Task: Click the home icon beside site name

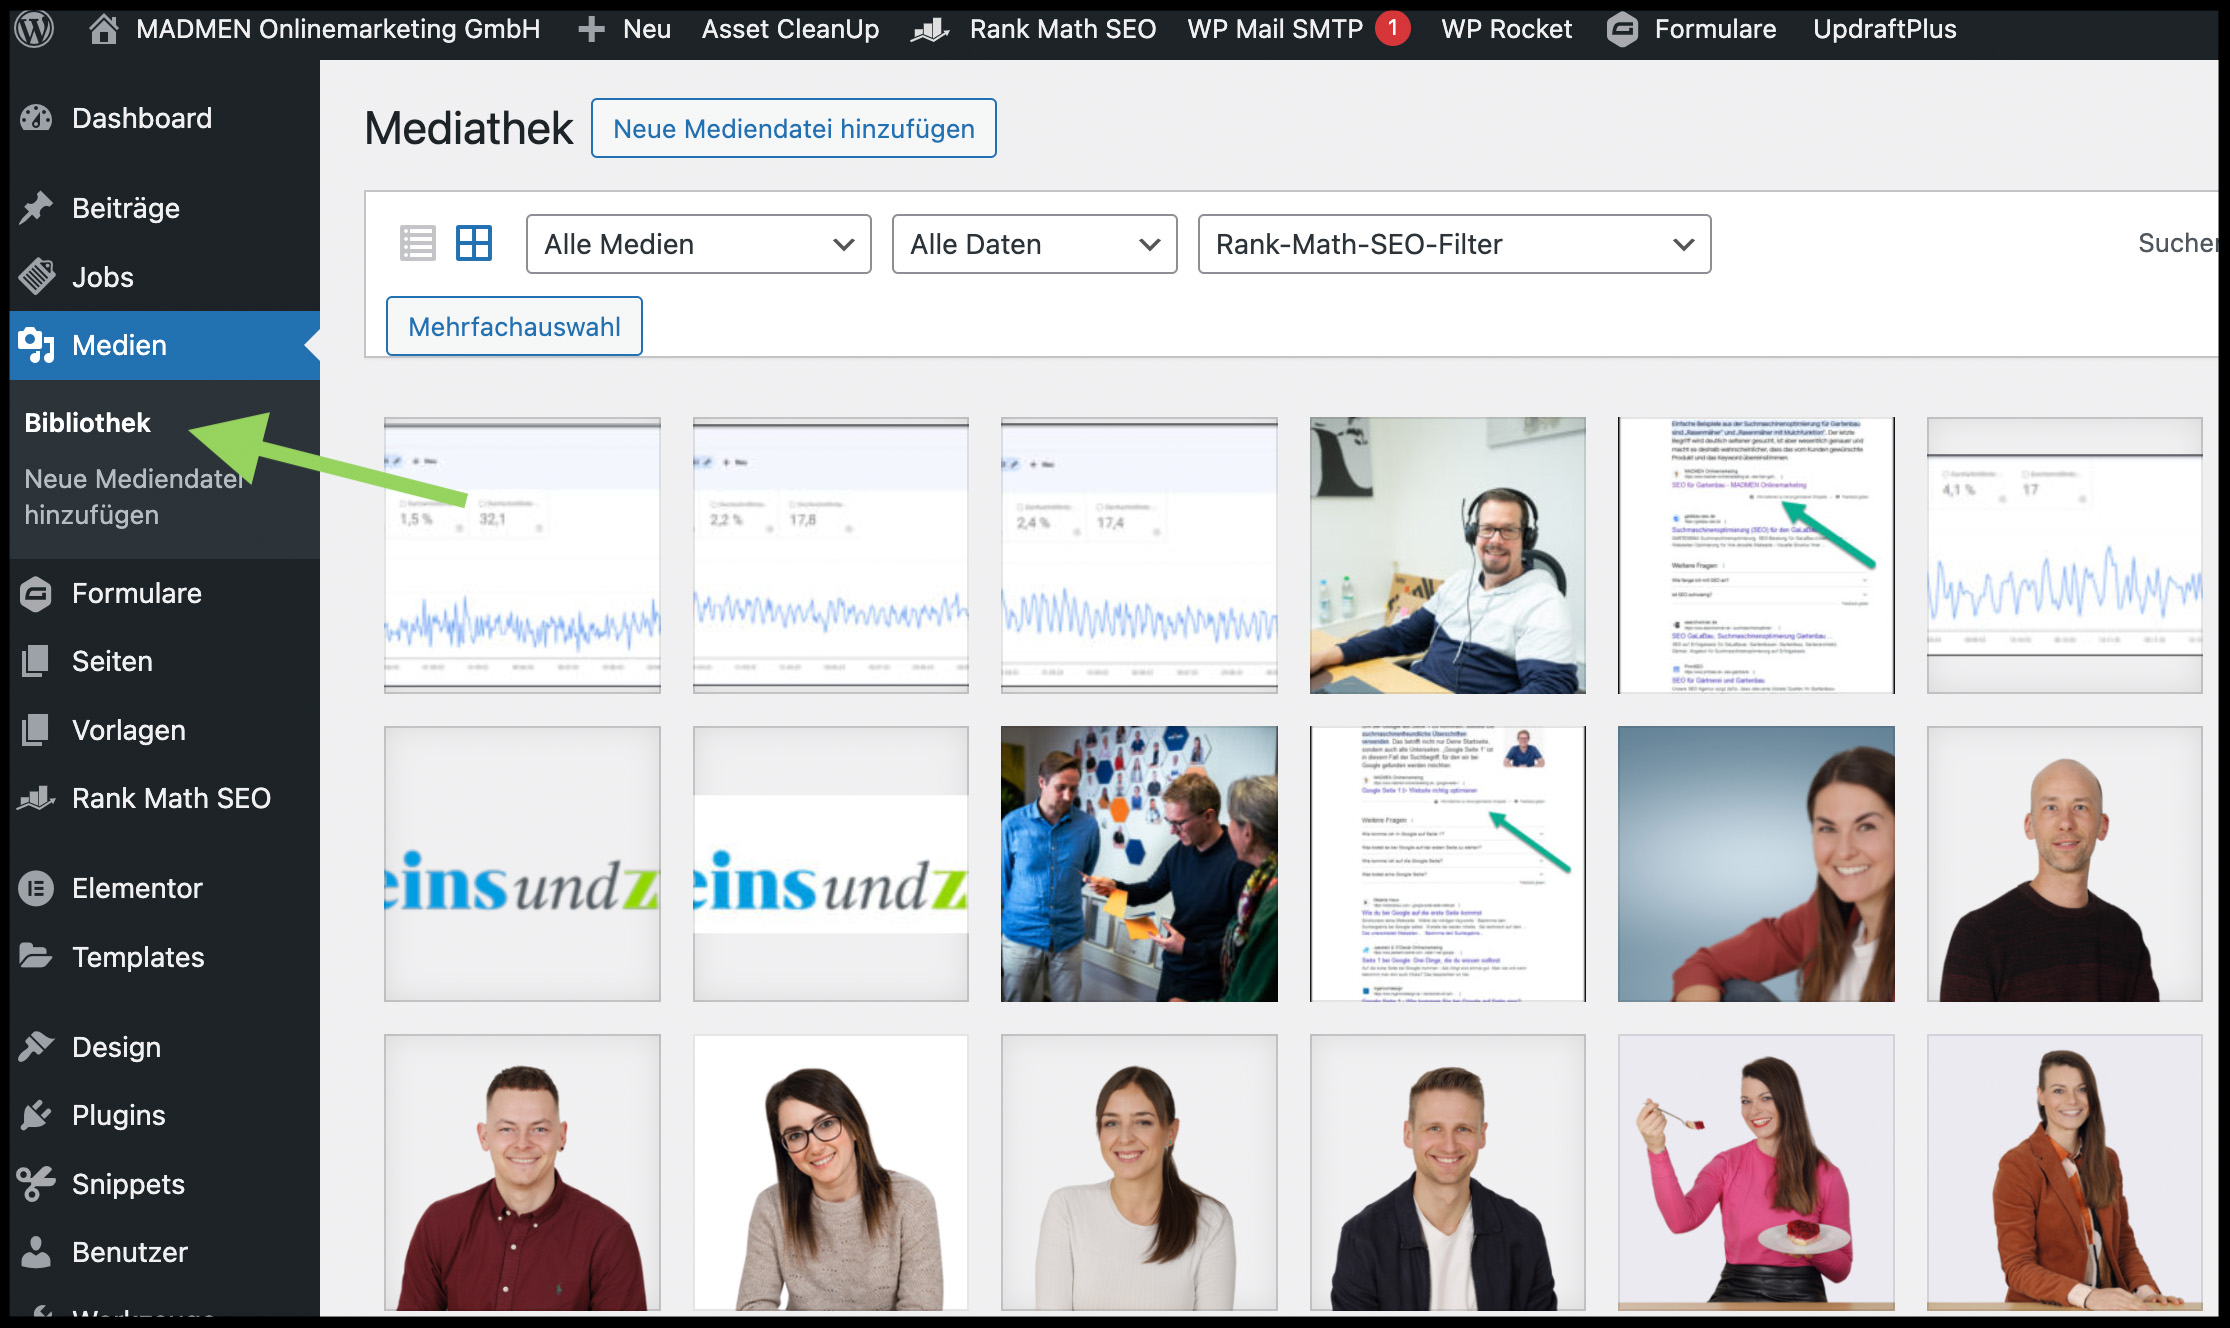Action: [x=103, y=29]
